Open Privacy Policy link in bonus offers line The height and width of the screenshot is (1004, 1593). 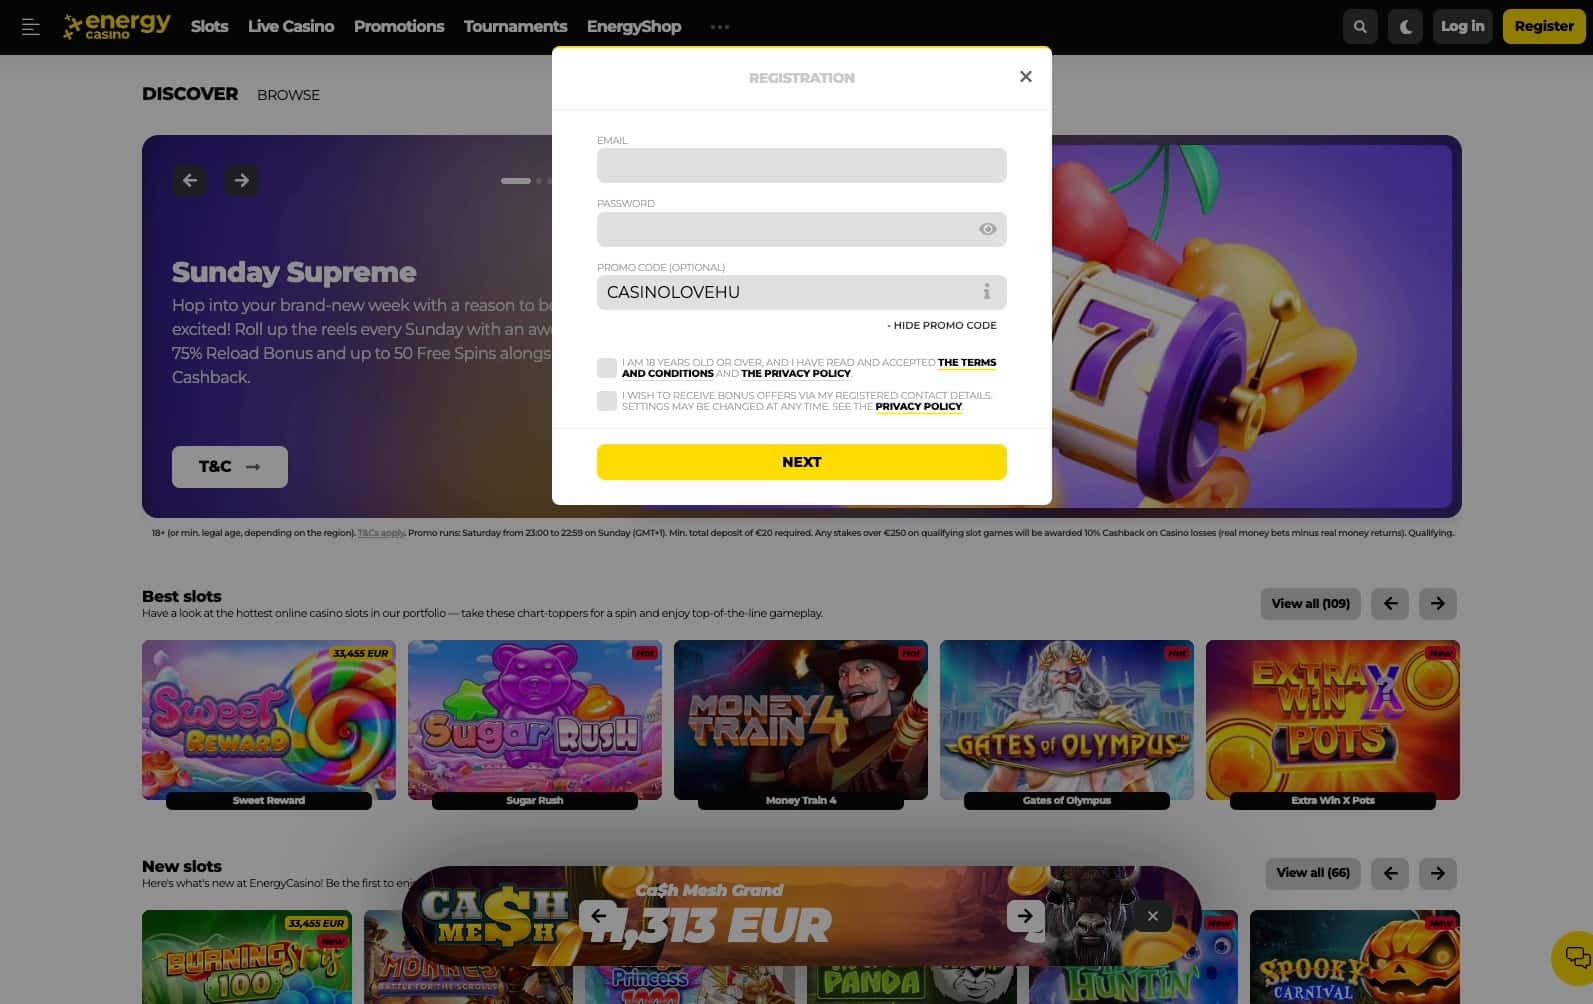tap(918, 407)
